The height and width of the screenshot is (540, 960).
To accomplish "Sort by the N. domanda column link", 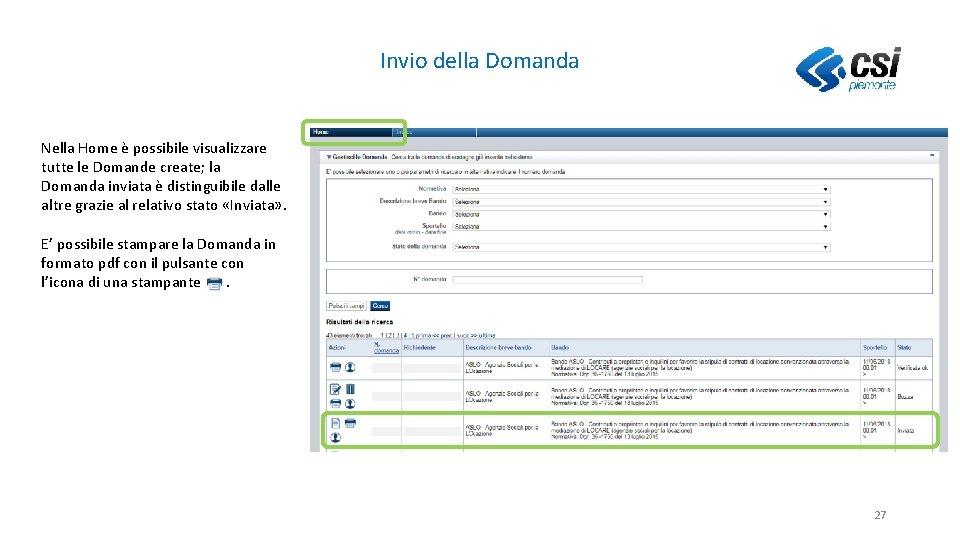I will (386, 348).
